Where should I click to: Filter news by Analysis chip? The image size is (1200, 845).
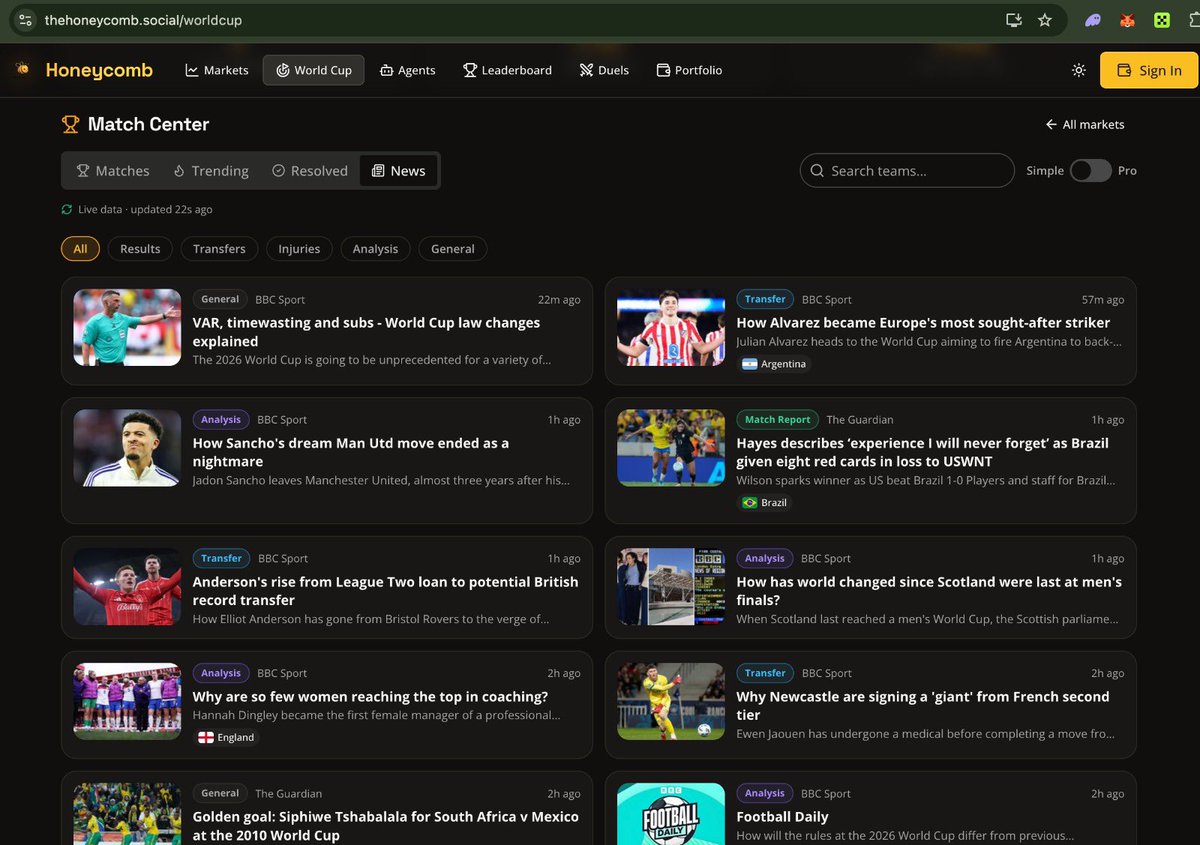375,249
